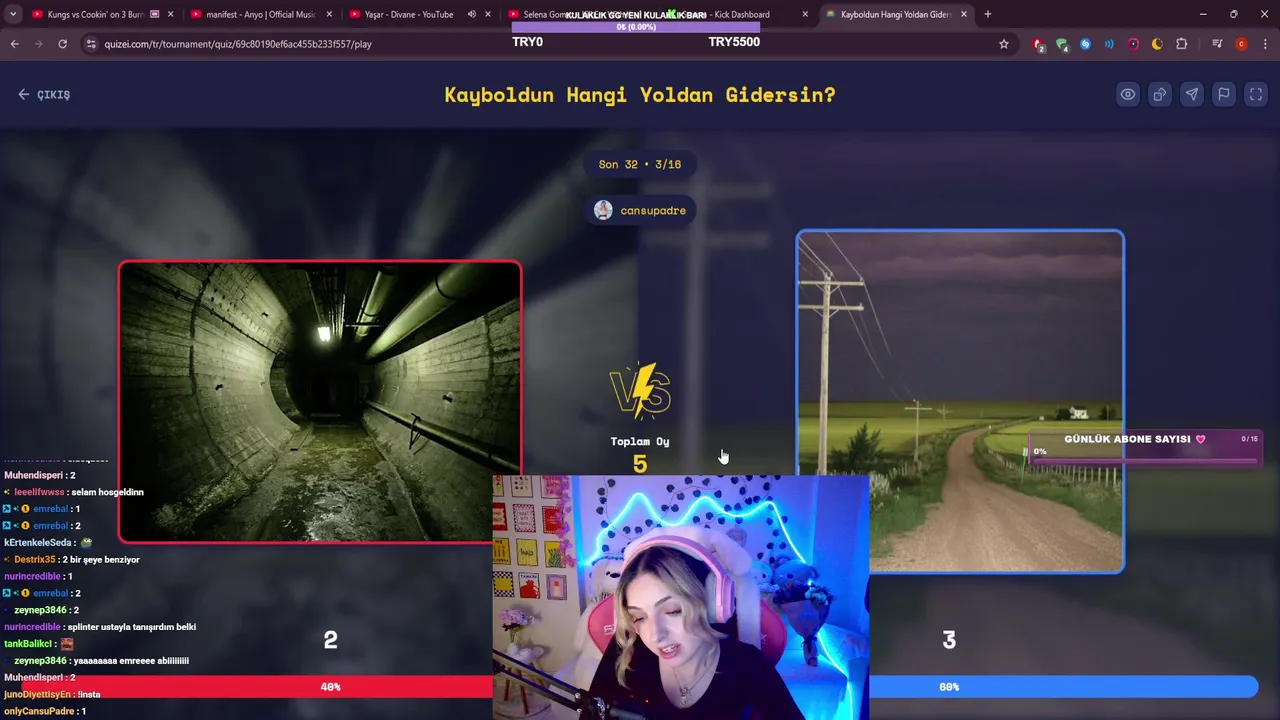Screen dimensions: 1280x720
Task: Click media indicator on Kungs tab
Action: point(154,14)
